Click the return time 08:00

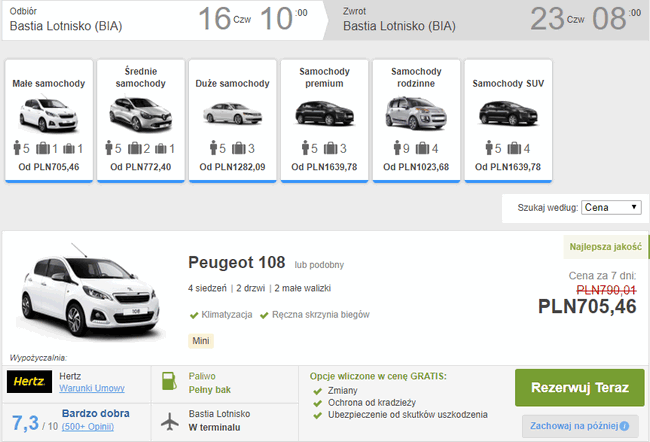(616, 19)
